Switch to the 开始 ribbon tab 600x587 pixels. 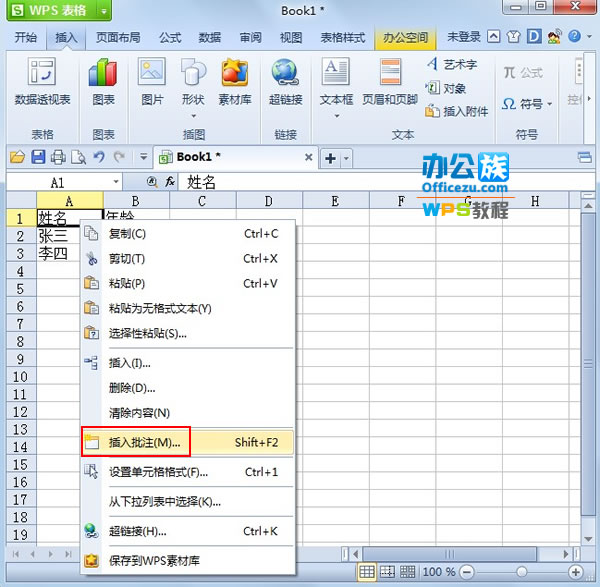[26, 37]
